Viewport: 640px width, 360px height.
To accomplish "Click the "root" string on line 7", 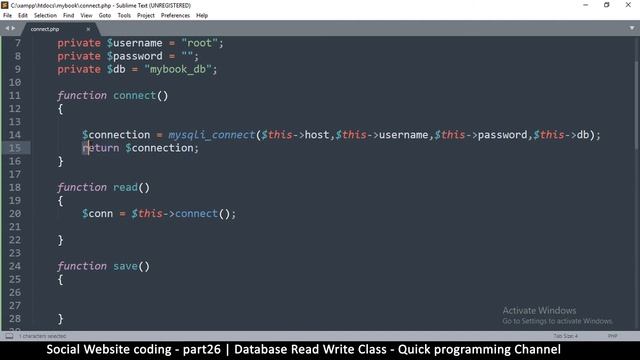I will pos(200,43).
